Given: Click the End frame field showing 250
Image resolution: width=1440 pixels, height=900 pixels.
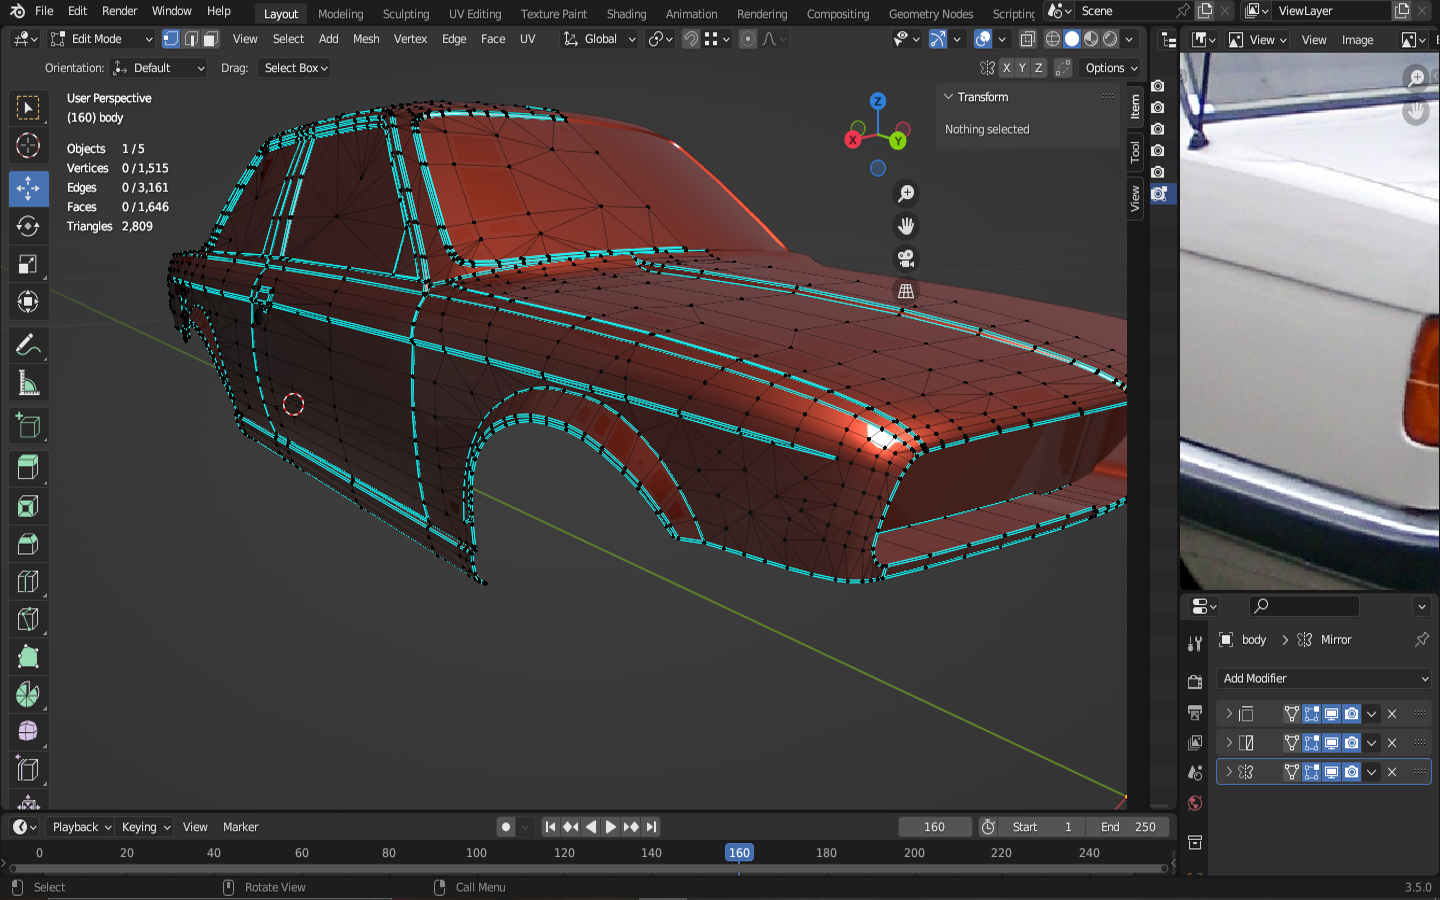Looking at the screenshot, I should [1129, 827].
